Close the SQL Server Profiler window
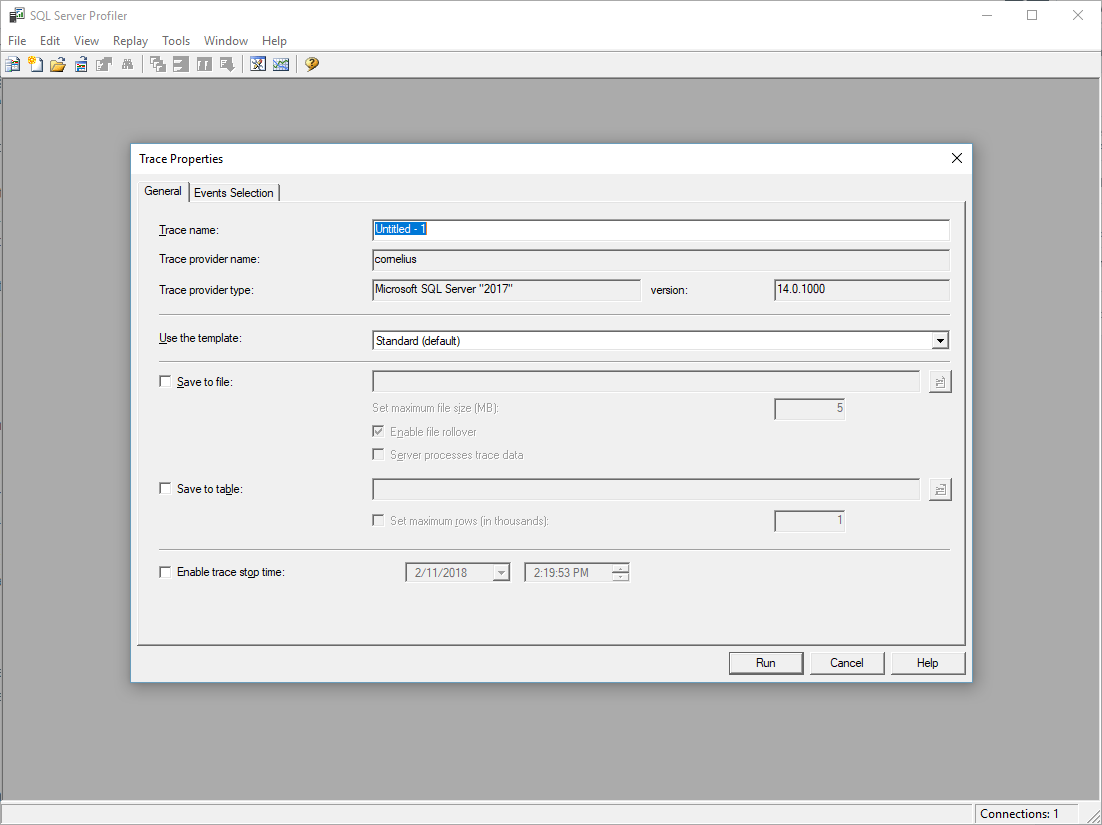This screenshot has width=1102, height=825. 1077,15
